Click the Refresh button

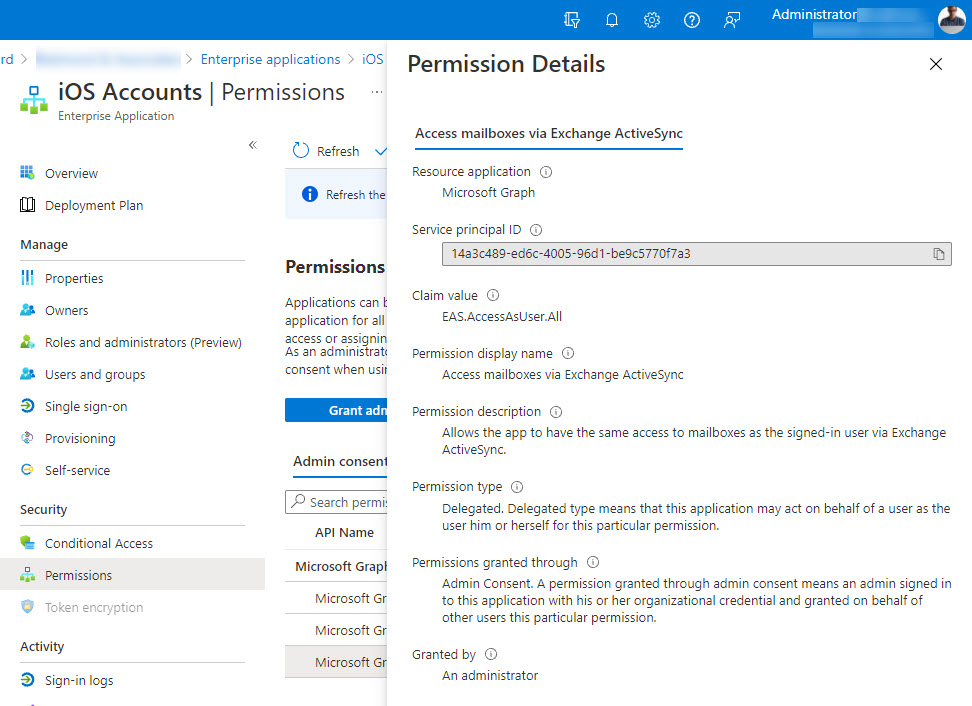click(x=325, y=151)
